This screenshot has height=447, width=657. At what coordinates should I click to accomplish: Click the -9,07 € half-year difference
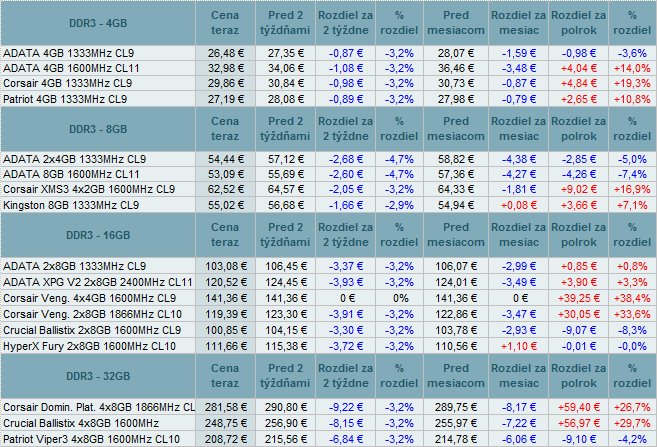point(579,330)
